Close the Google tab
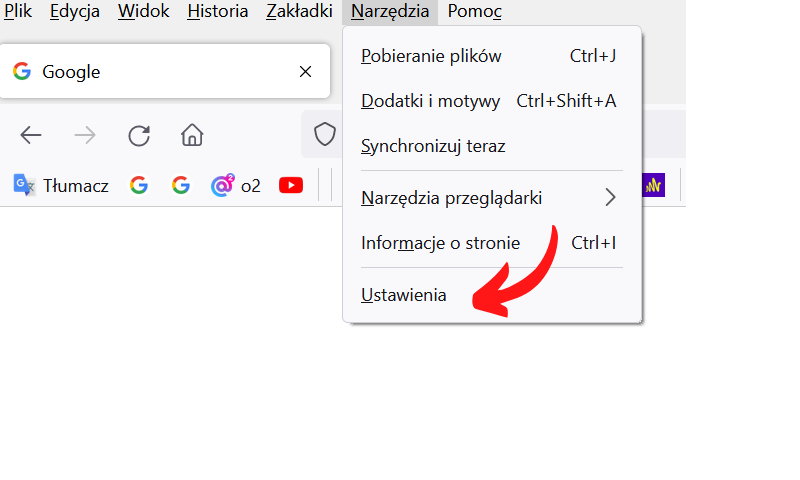This screenshot has height=480, width=800. (x=305, y=71)
